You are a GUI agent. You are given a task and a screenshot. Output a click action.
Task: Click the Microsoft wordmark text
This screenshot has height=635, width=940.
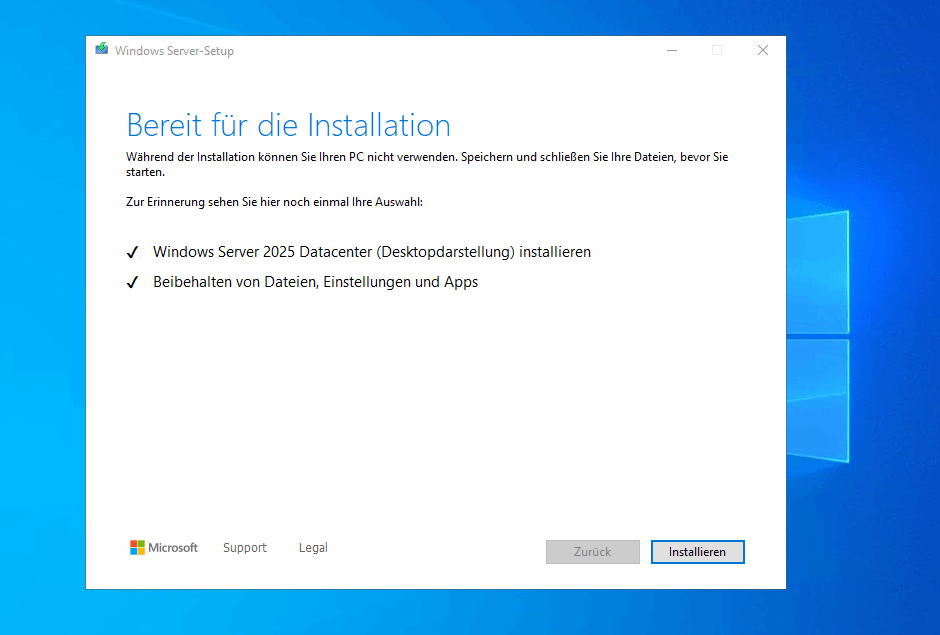[x=173, y=548]
